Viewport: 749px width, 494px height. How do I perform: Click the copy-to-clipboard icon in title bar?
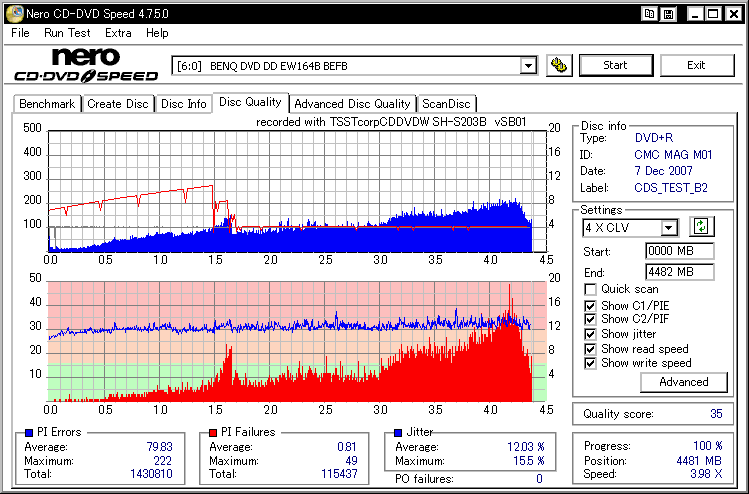pos(650,14)
